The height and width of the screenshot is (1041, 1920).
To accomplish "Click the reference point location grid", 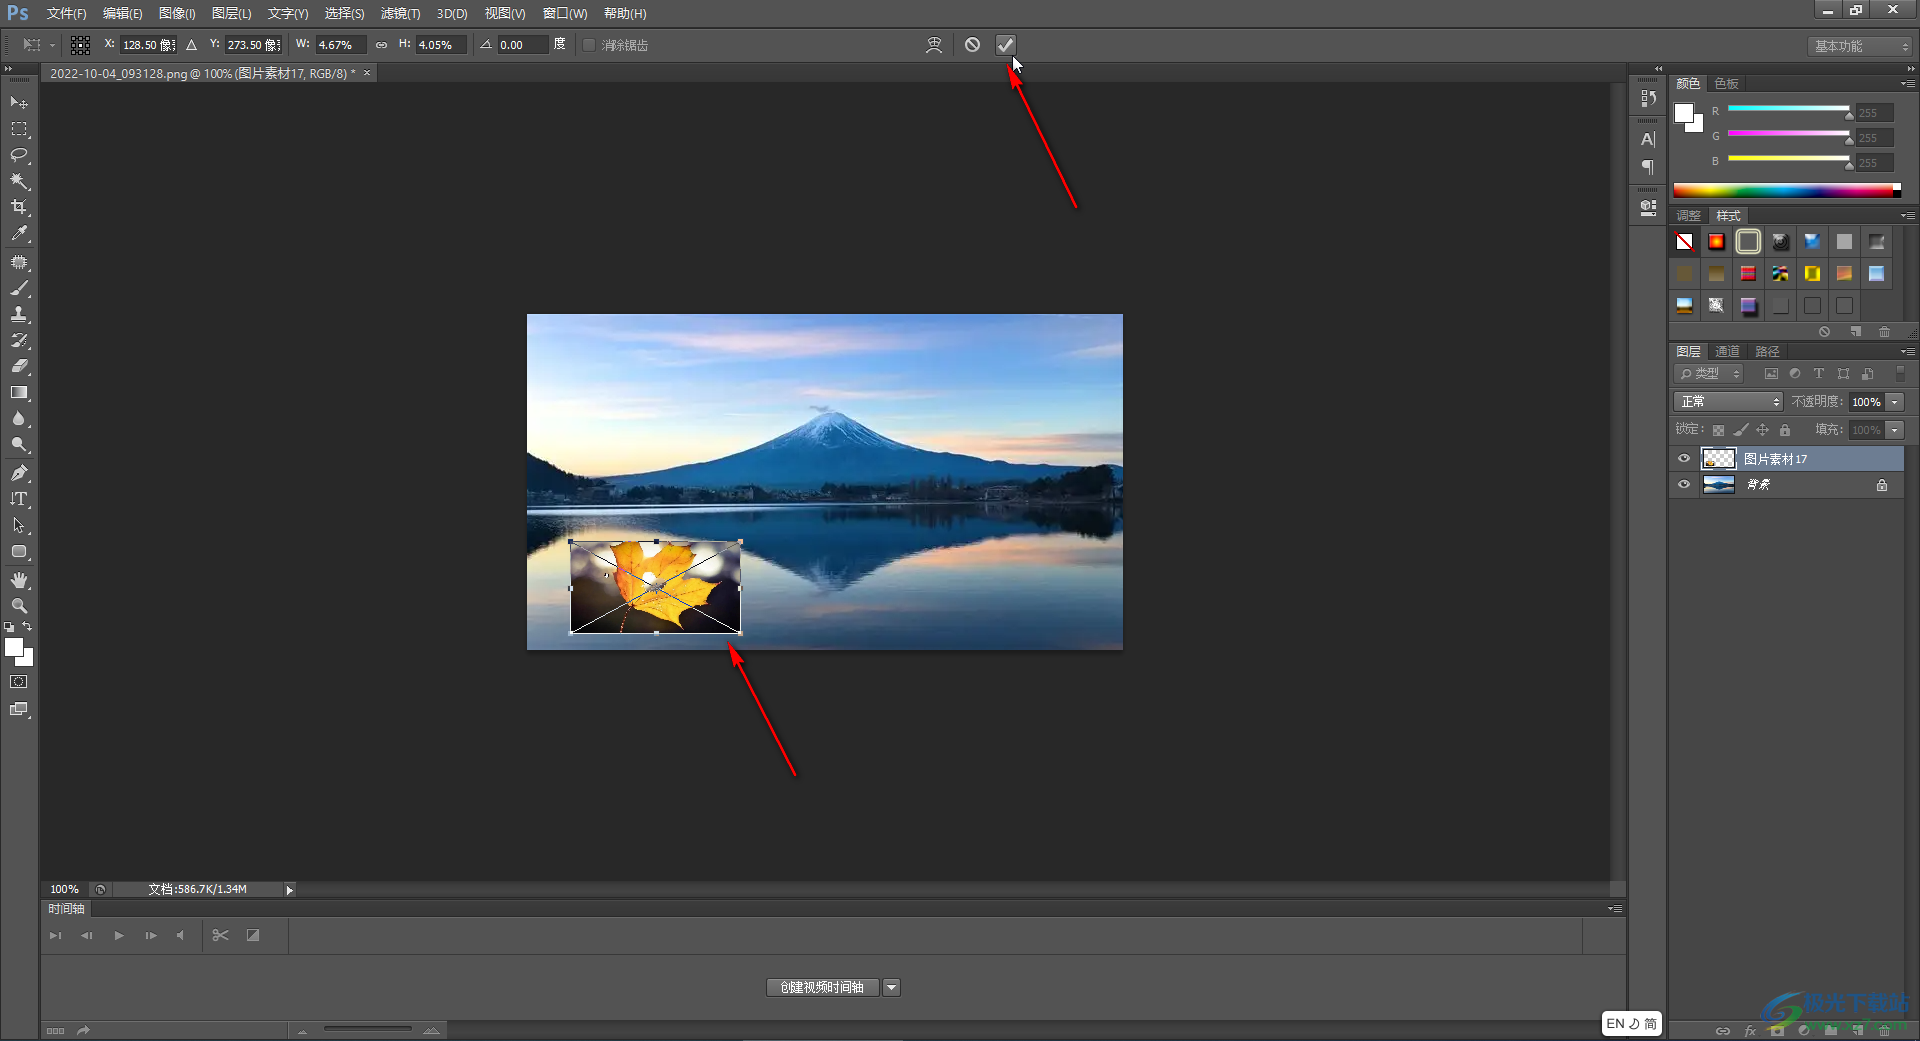I will tap(81, 45).
